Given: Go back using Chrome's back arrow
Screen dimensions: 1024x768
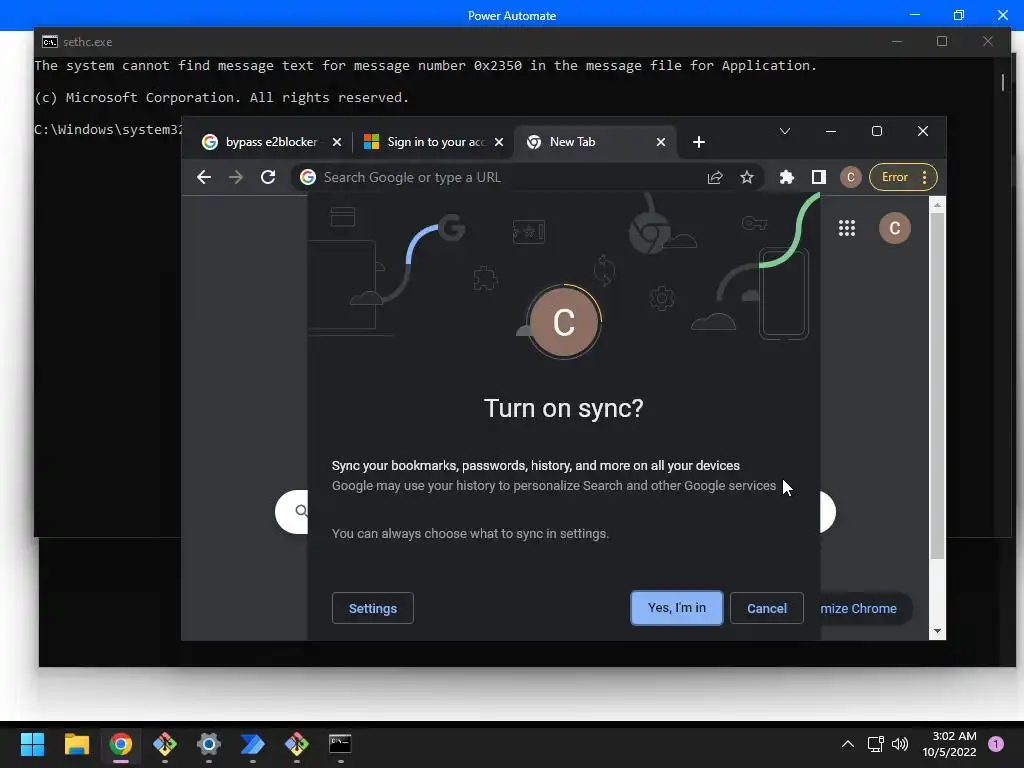Looking at the screenshot, I should 204,177.
